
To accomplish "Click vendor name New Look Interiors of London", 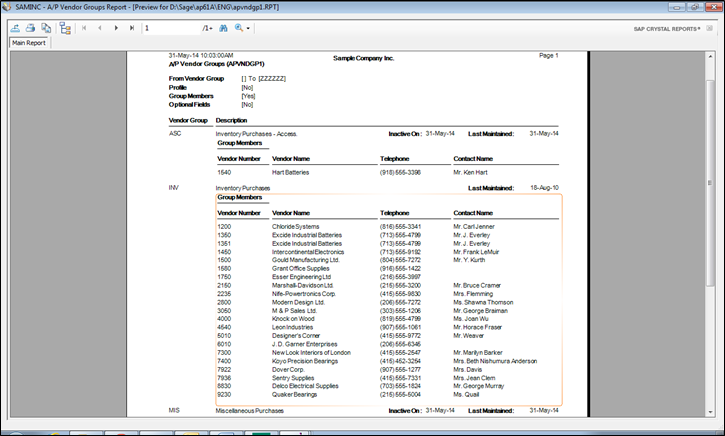I will click(x=311, y=353).
